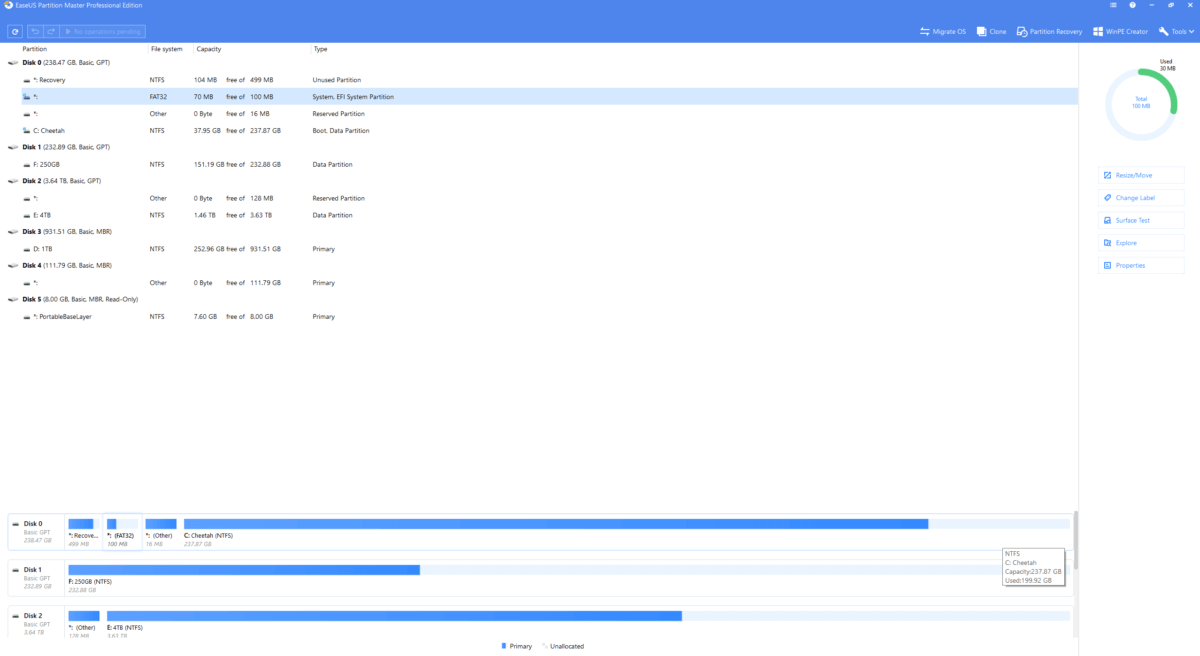Expand the Tools dropdown menu
This screenshot has height=656, width=1200.
tap(1176, 32)
